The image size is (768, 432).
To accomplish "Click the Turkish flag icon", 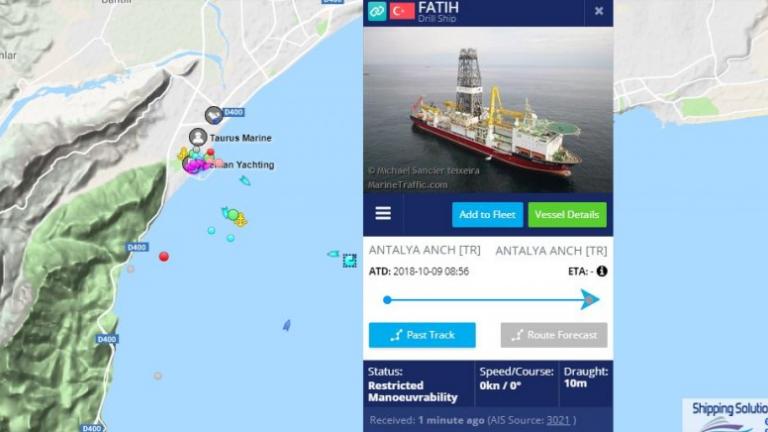I will coord(402,11).
